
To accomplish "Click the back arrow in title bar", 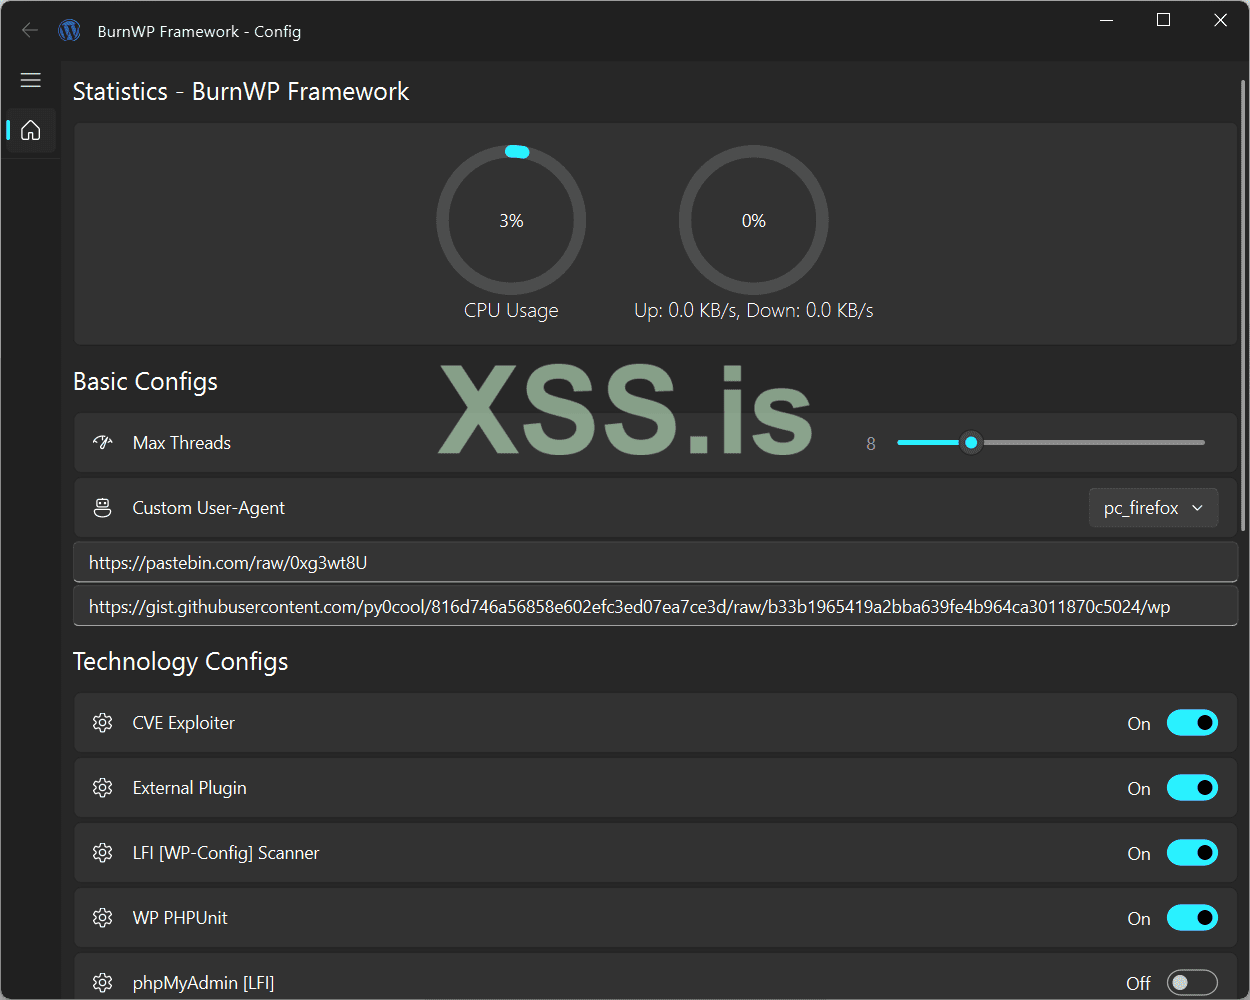I will [x=30, y=31].
